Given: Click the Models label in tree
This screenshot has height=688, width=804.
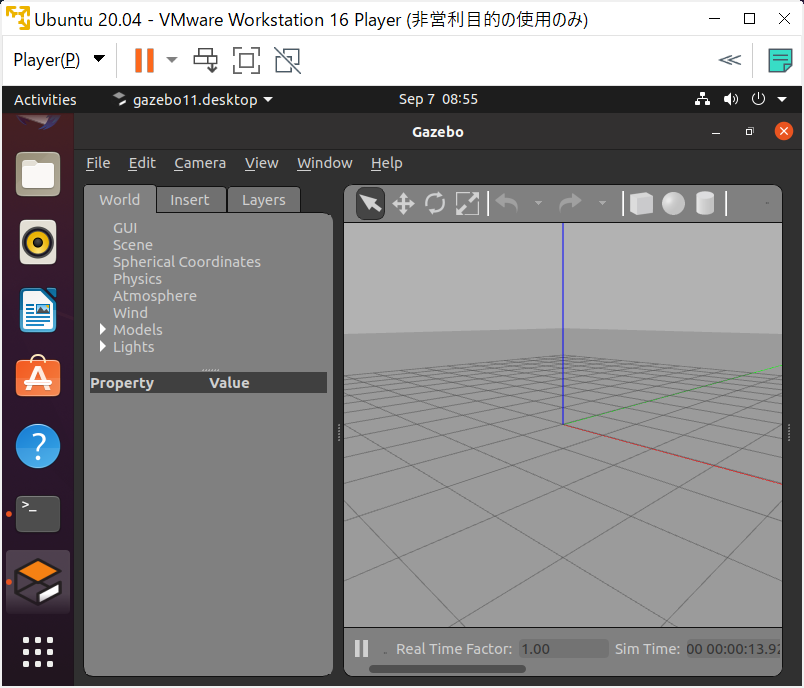Looking at the screenshot, I should [x=138, y=330].
